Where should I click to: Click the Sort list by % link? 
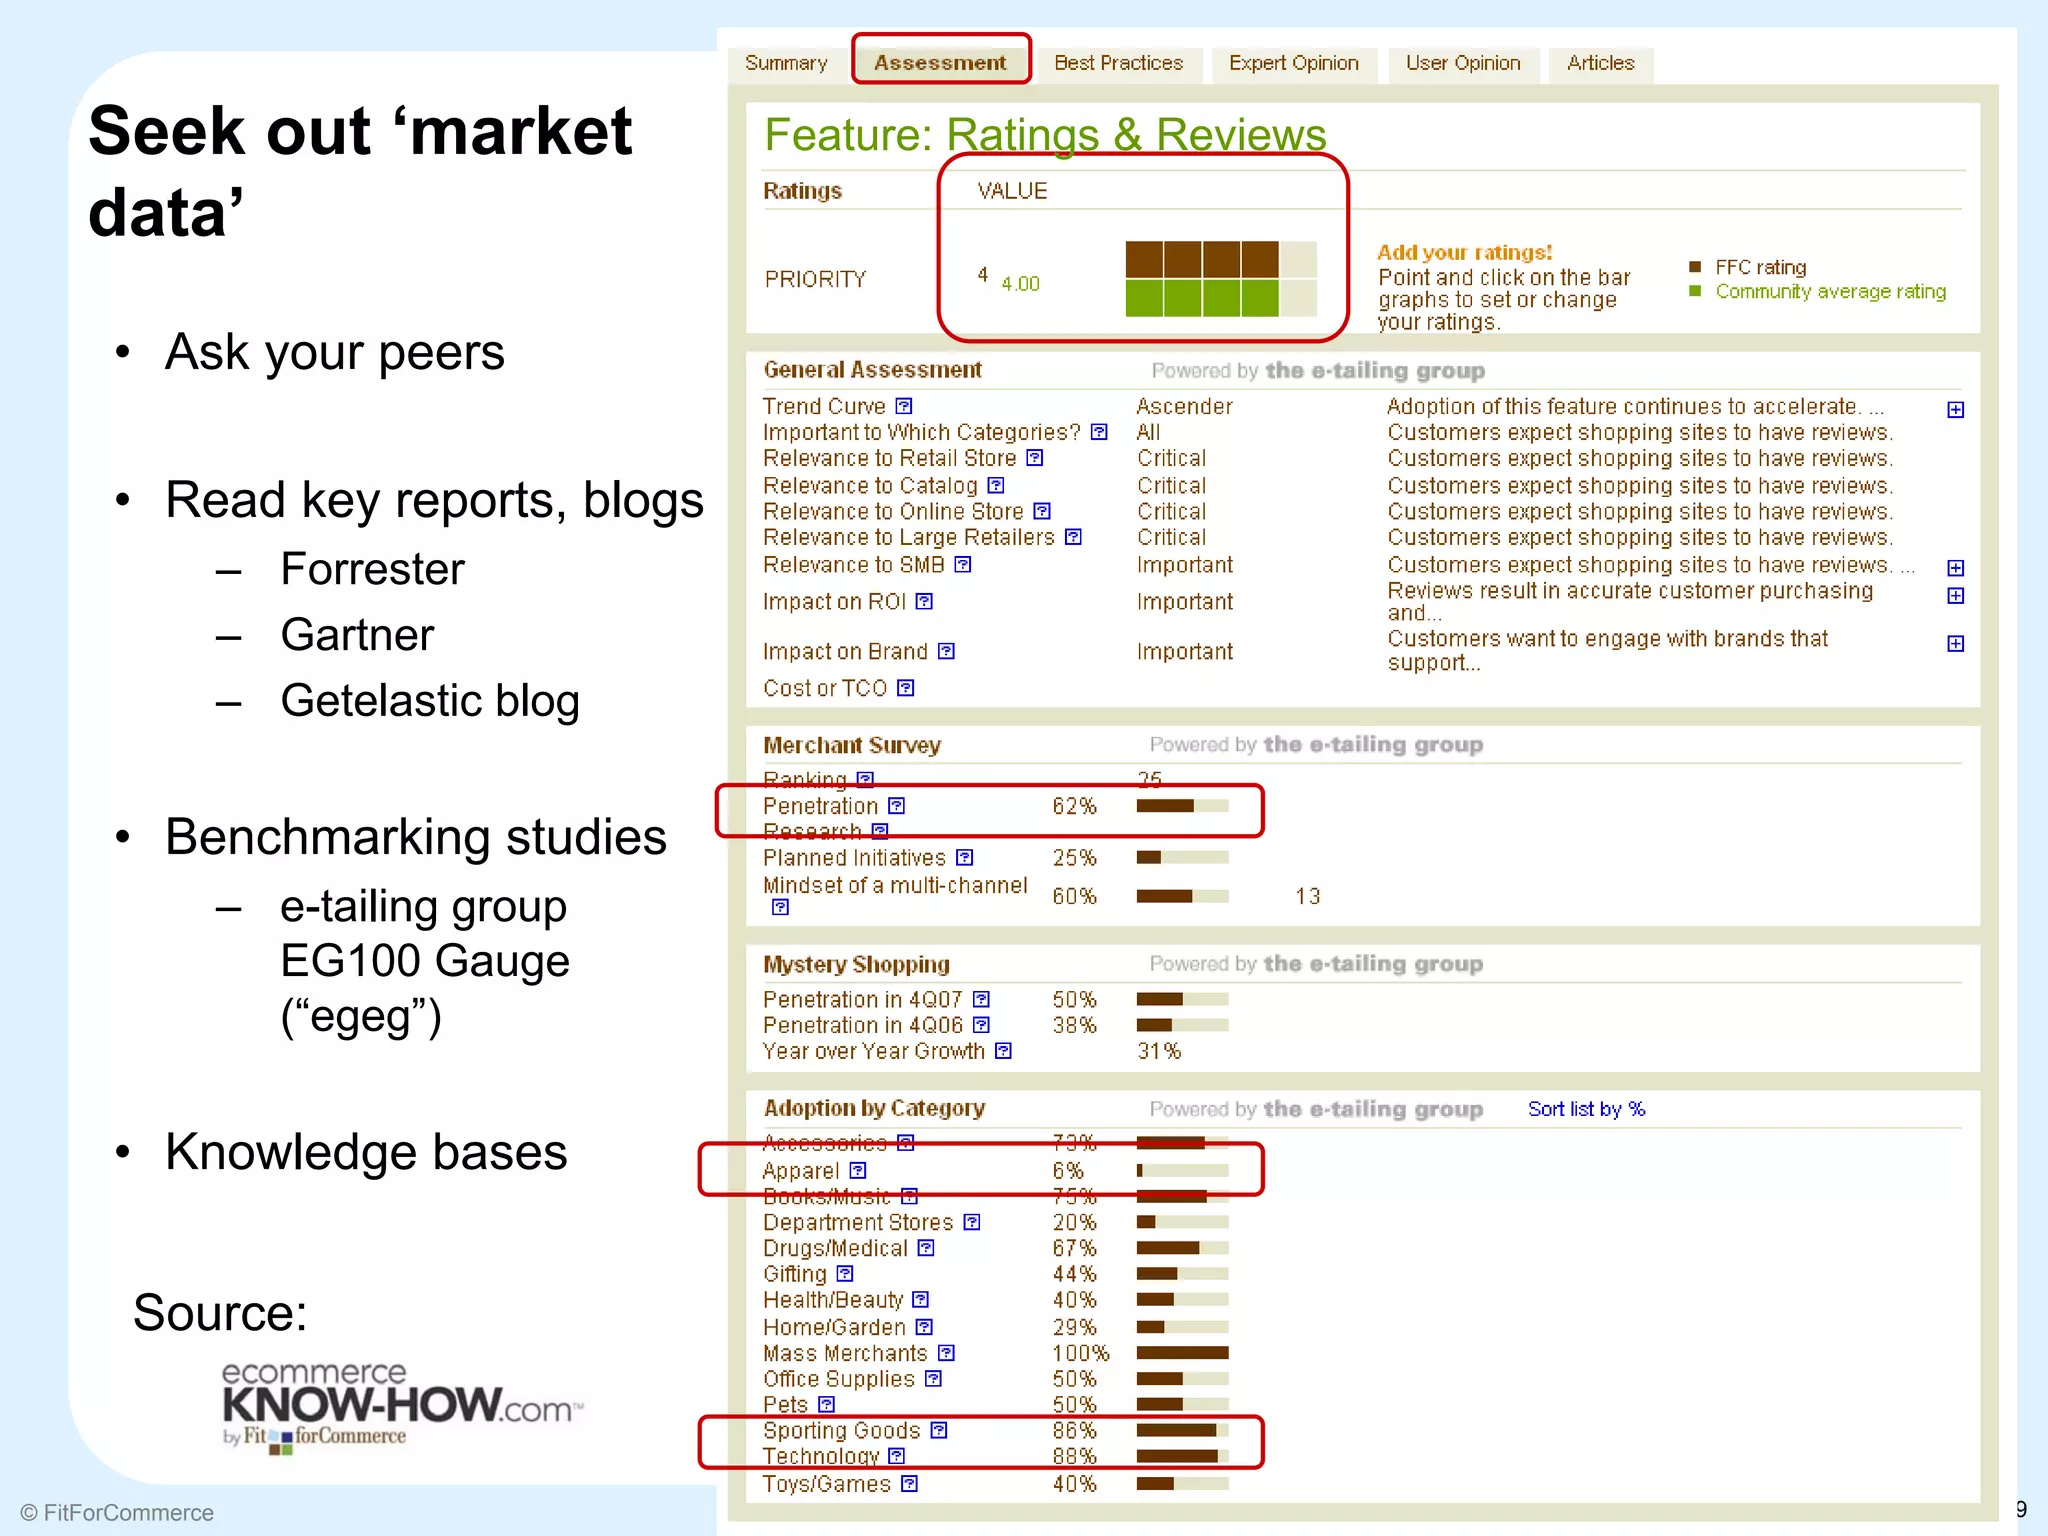1586,1109
